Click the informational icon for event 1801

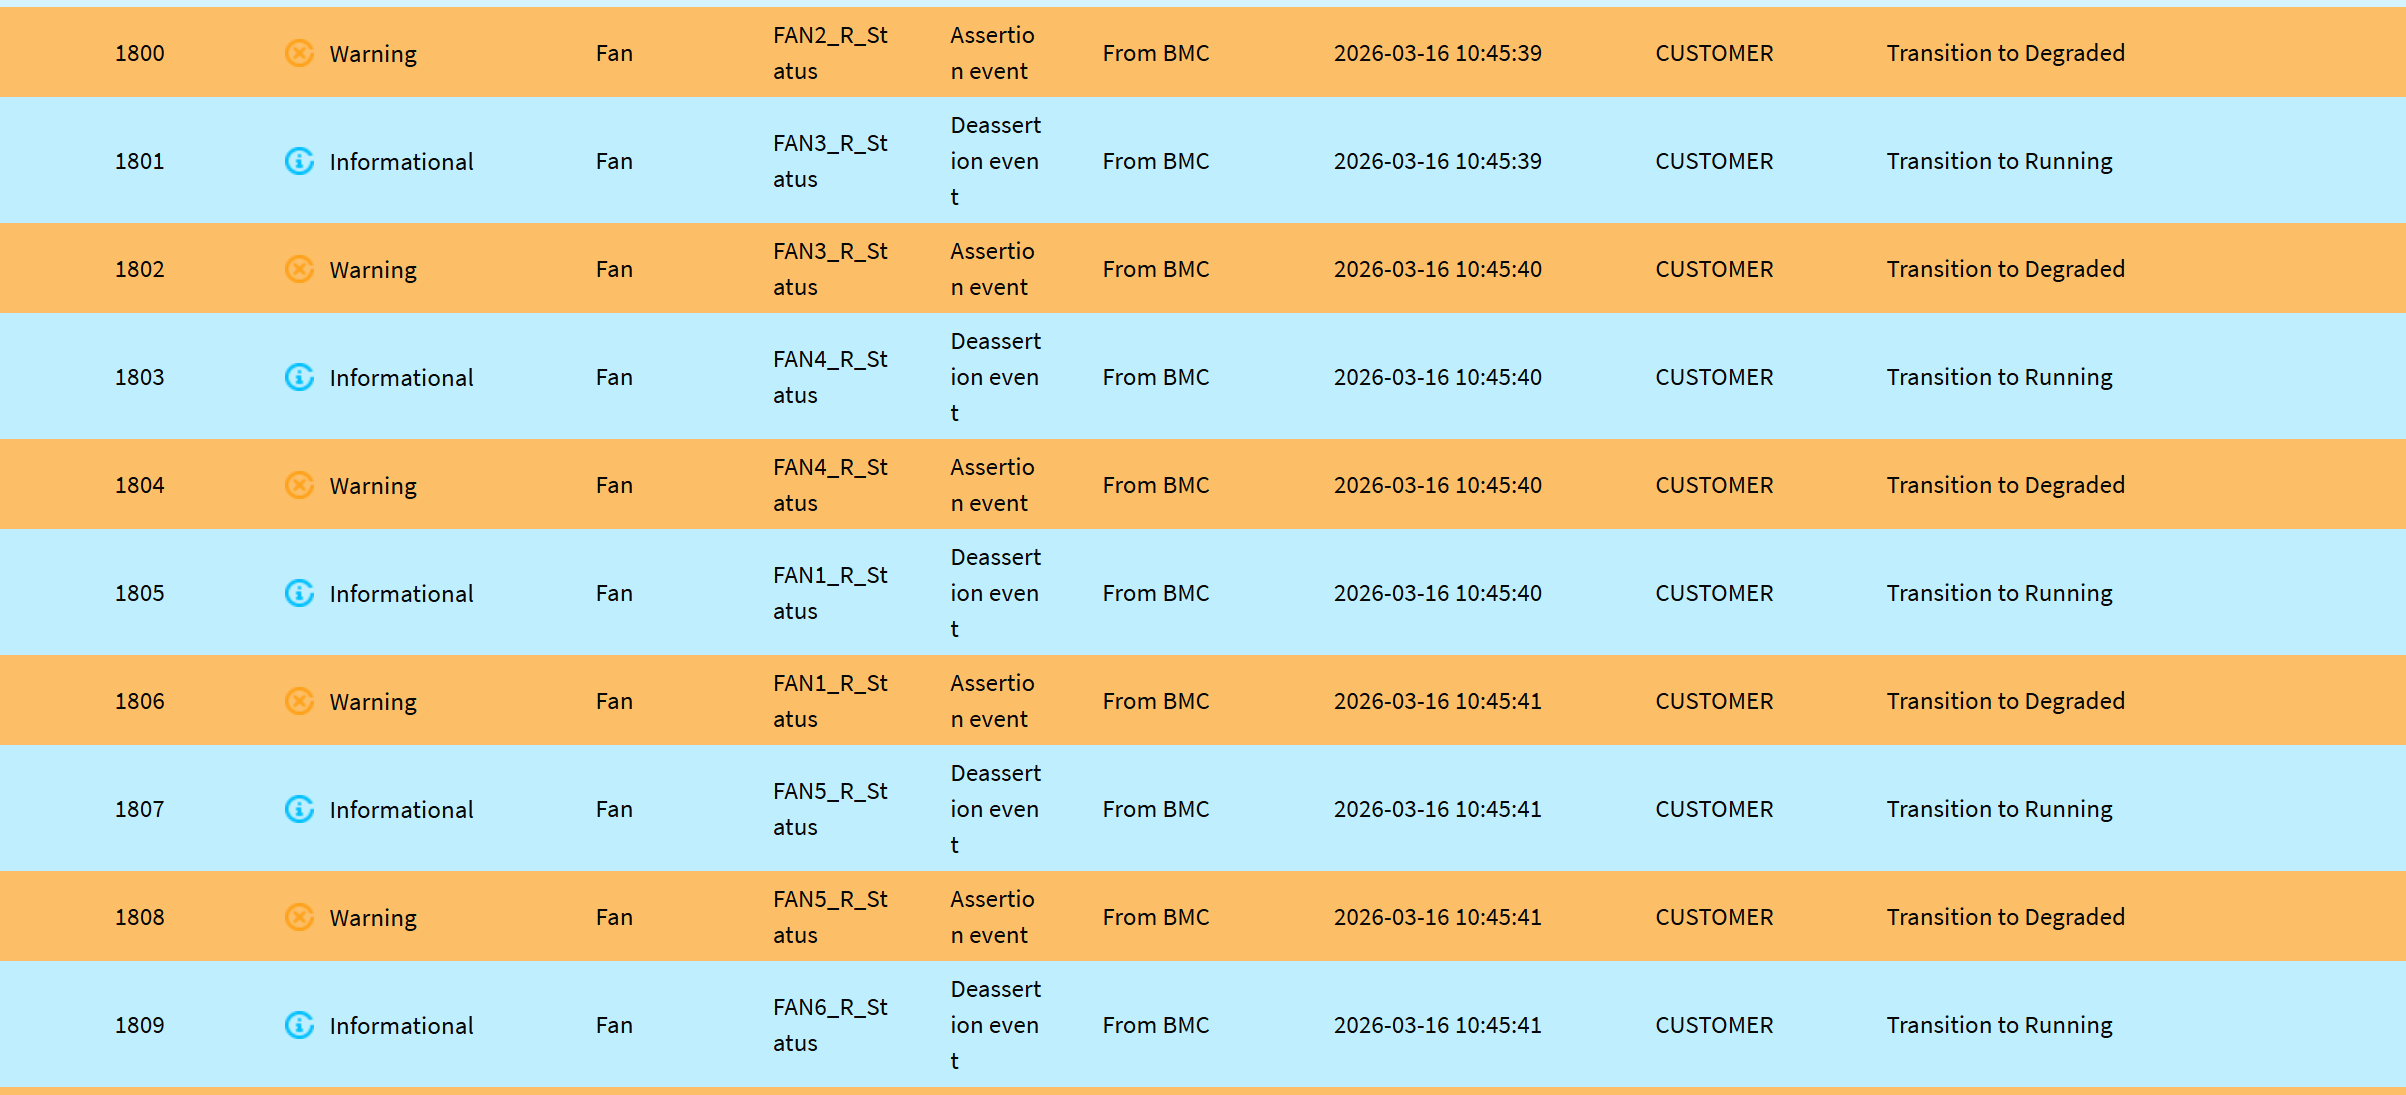point(299,161)
